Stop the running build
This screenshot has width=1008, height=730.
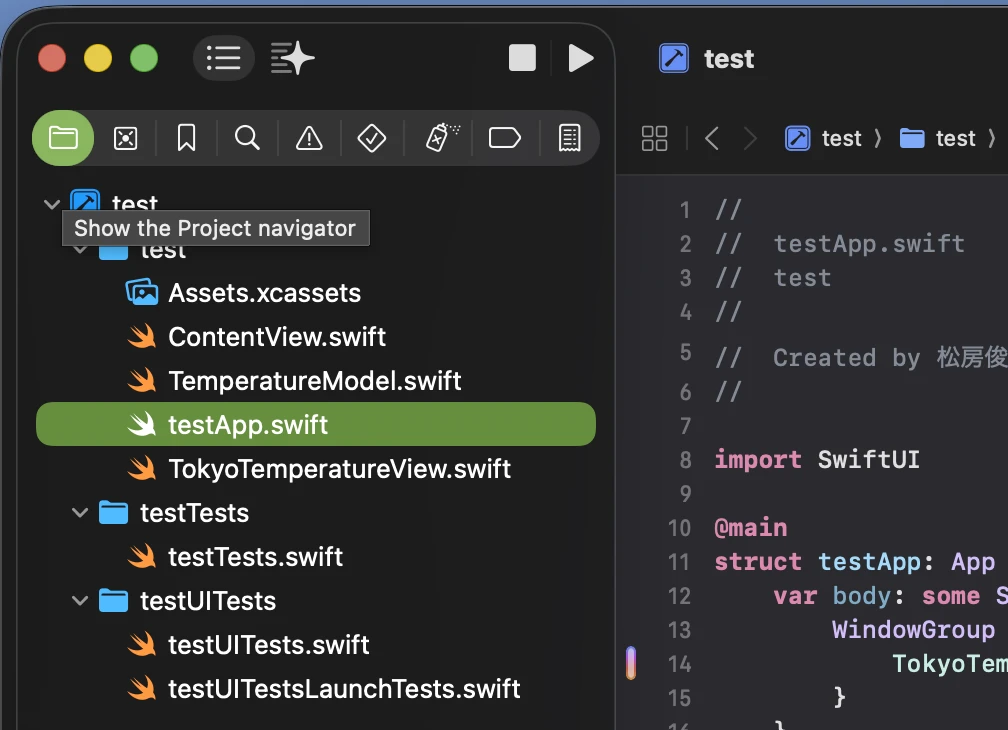coord(522,58)
